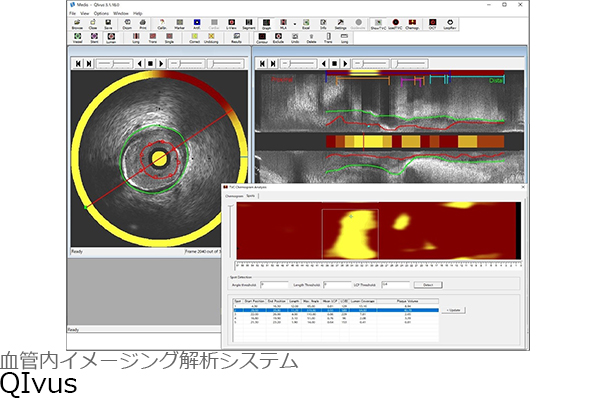Click the Artif. toolbar icon
This screenshot has width=600, height=400.
tap(197, 24)
